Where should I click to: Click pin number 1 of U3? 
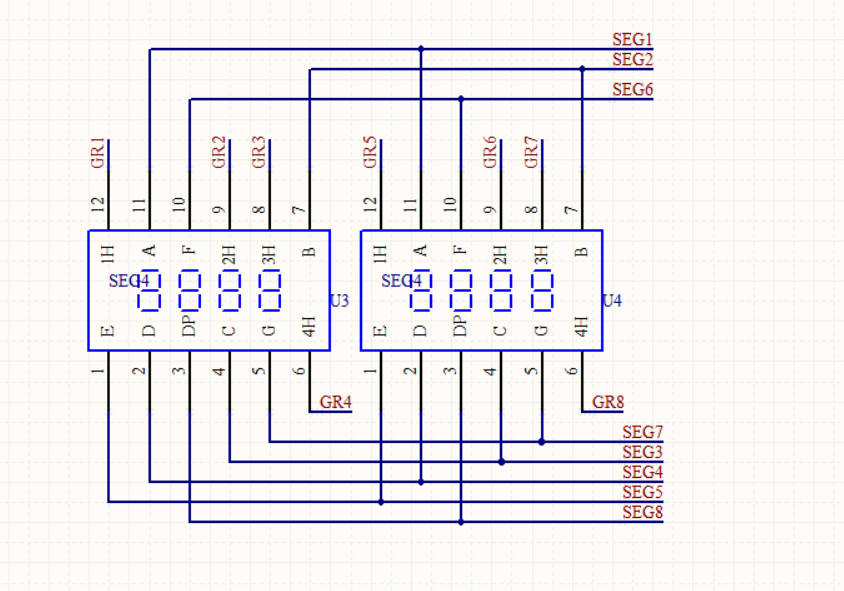click(98, 371)
